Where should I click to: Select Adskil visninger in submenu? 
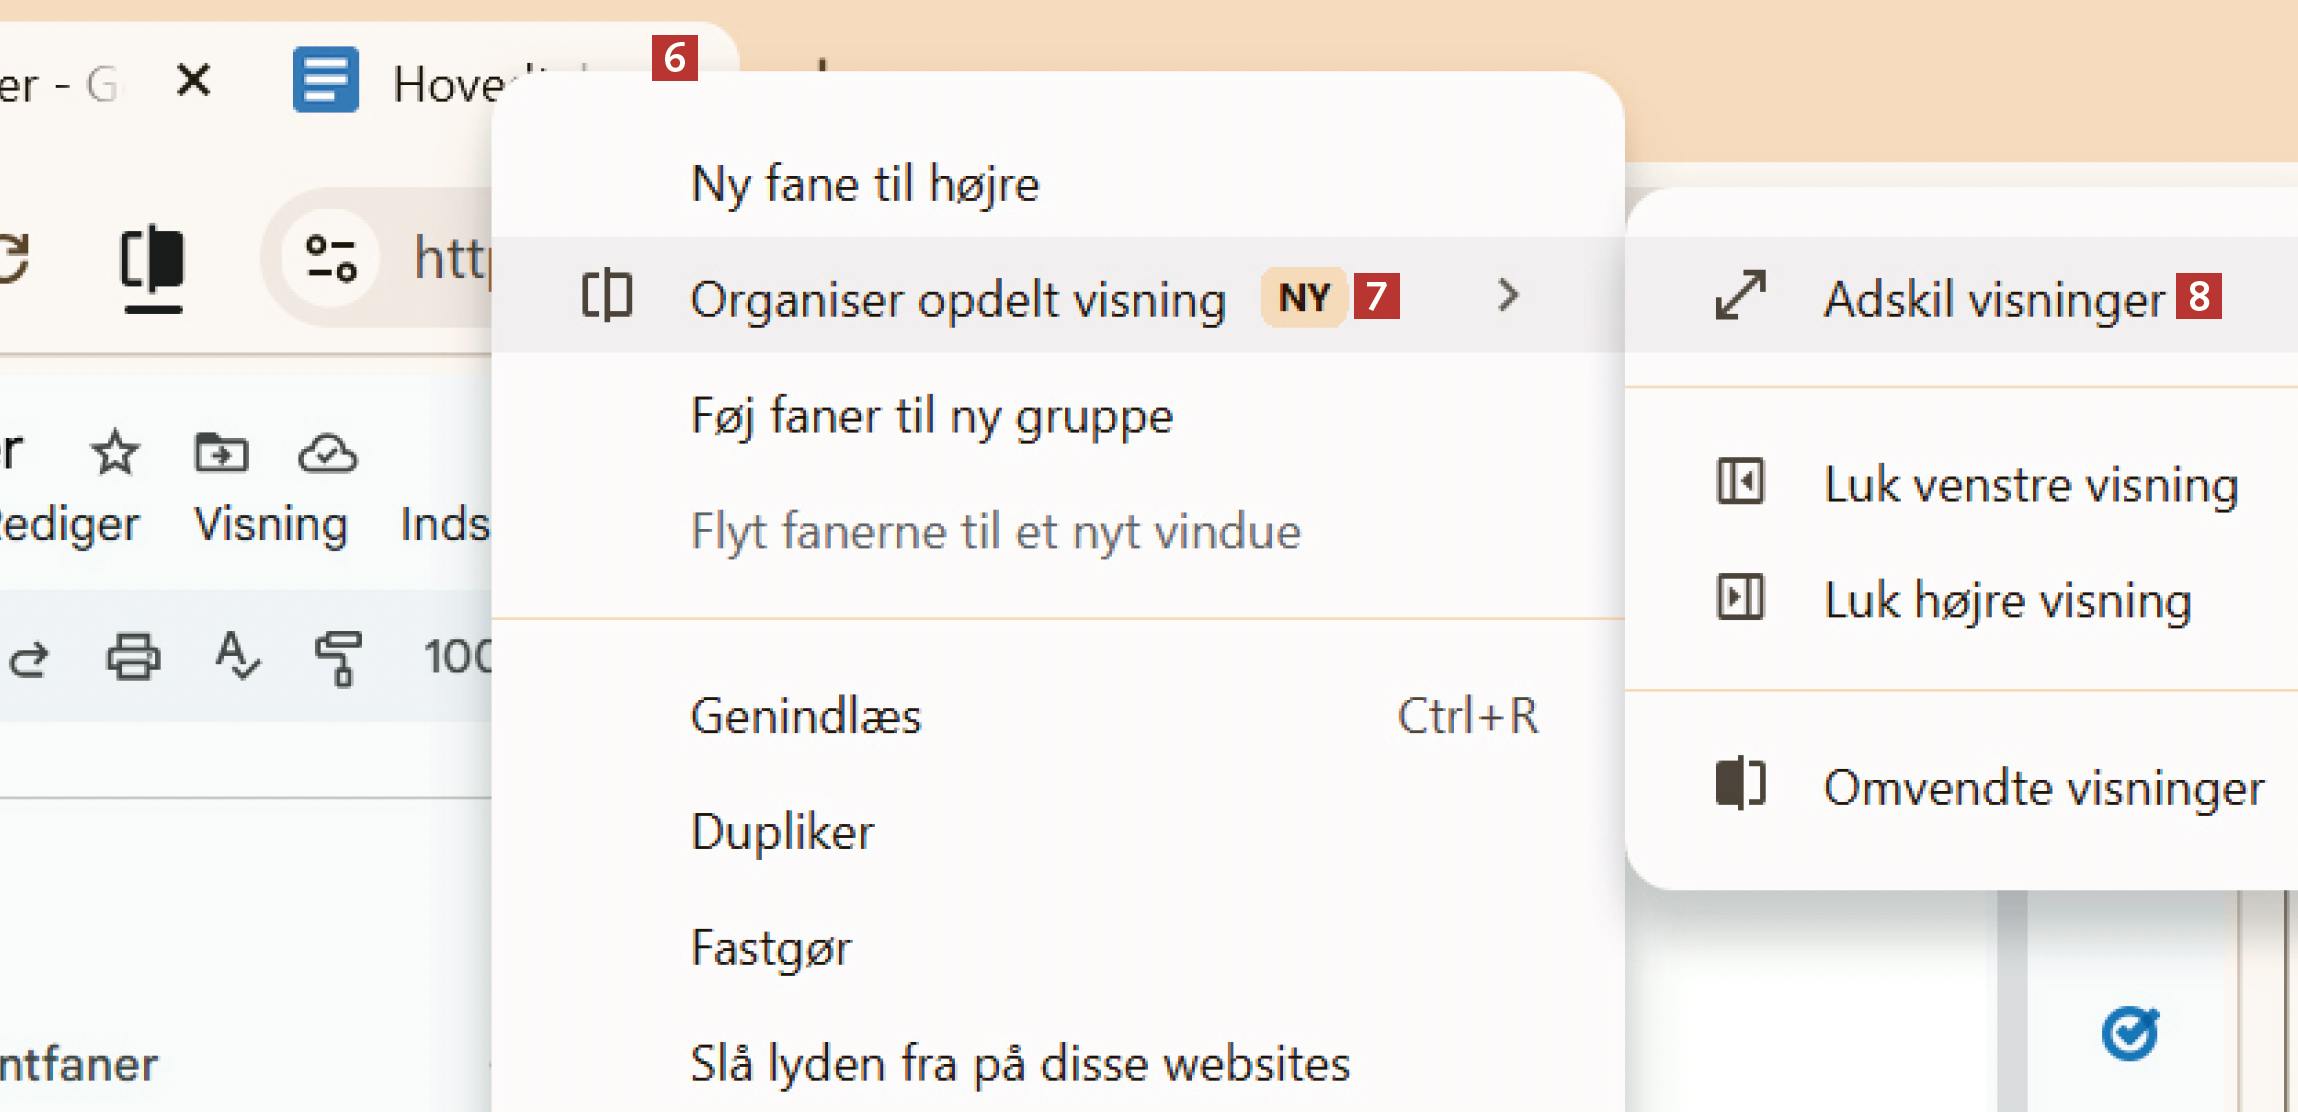(1992, 298)
